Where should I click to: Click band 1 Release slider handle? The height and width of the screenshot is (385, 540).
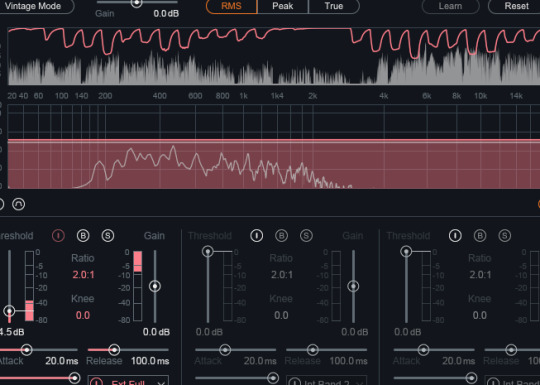(x=114, y=350)
